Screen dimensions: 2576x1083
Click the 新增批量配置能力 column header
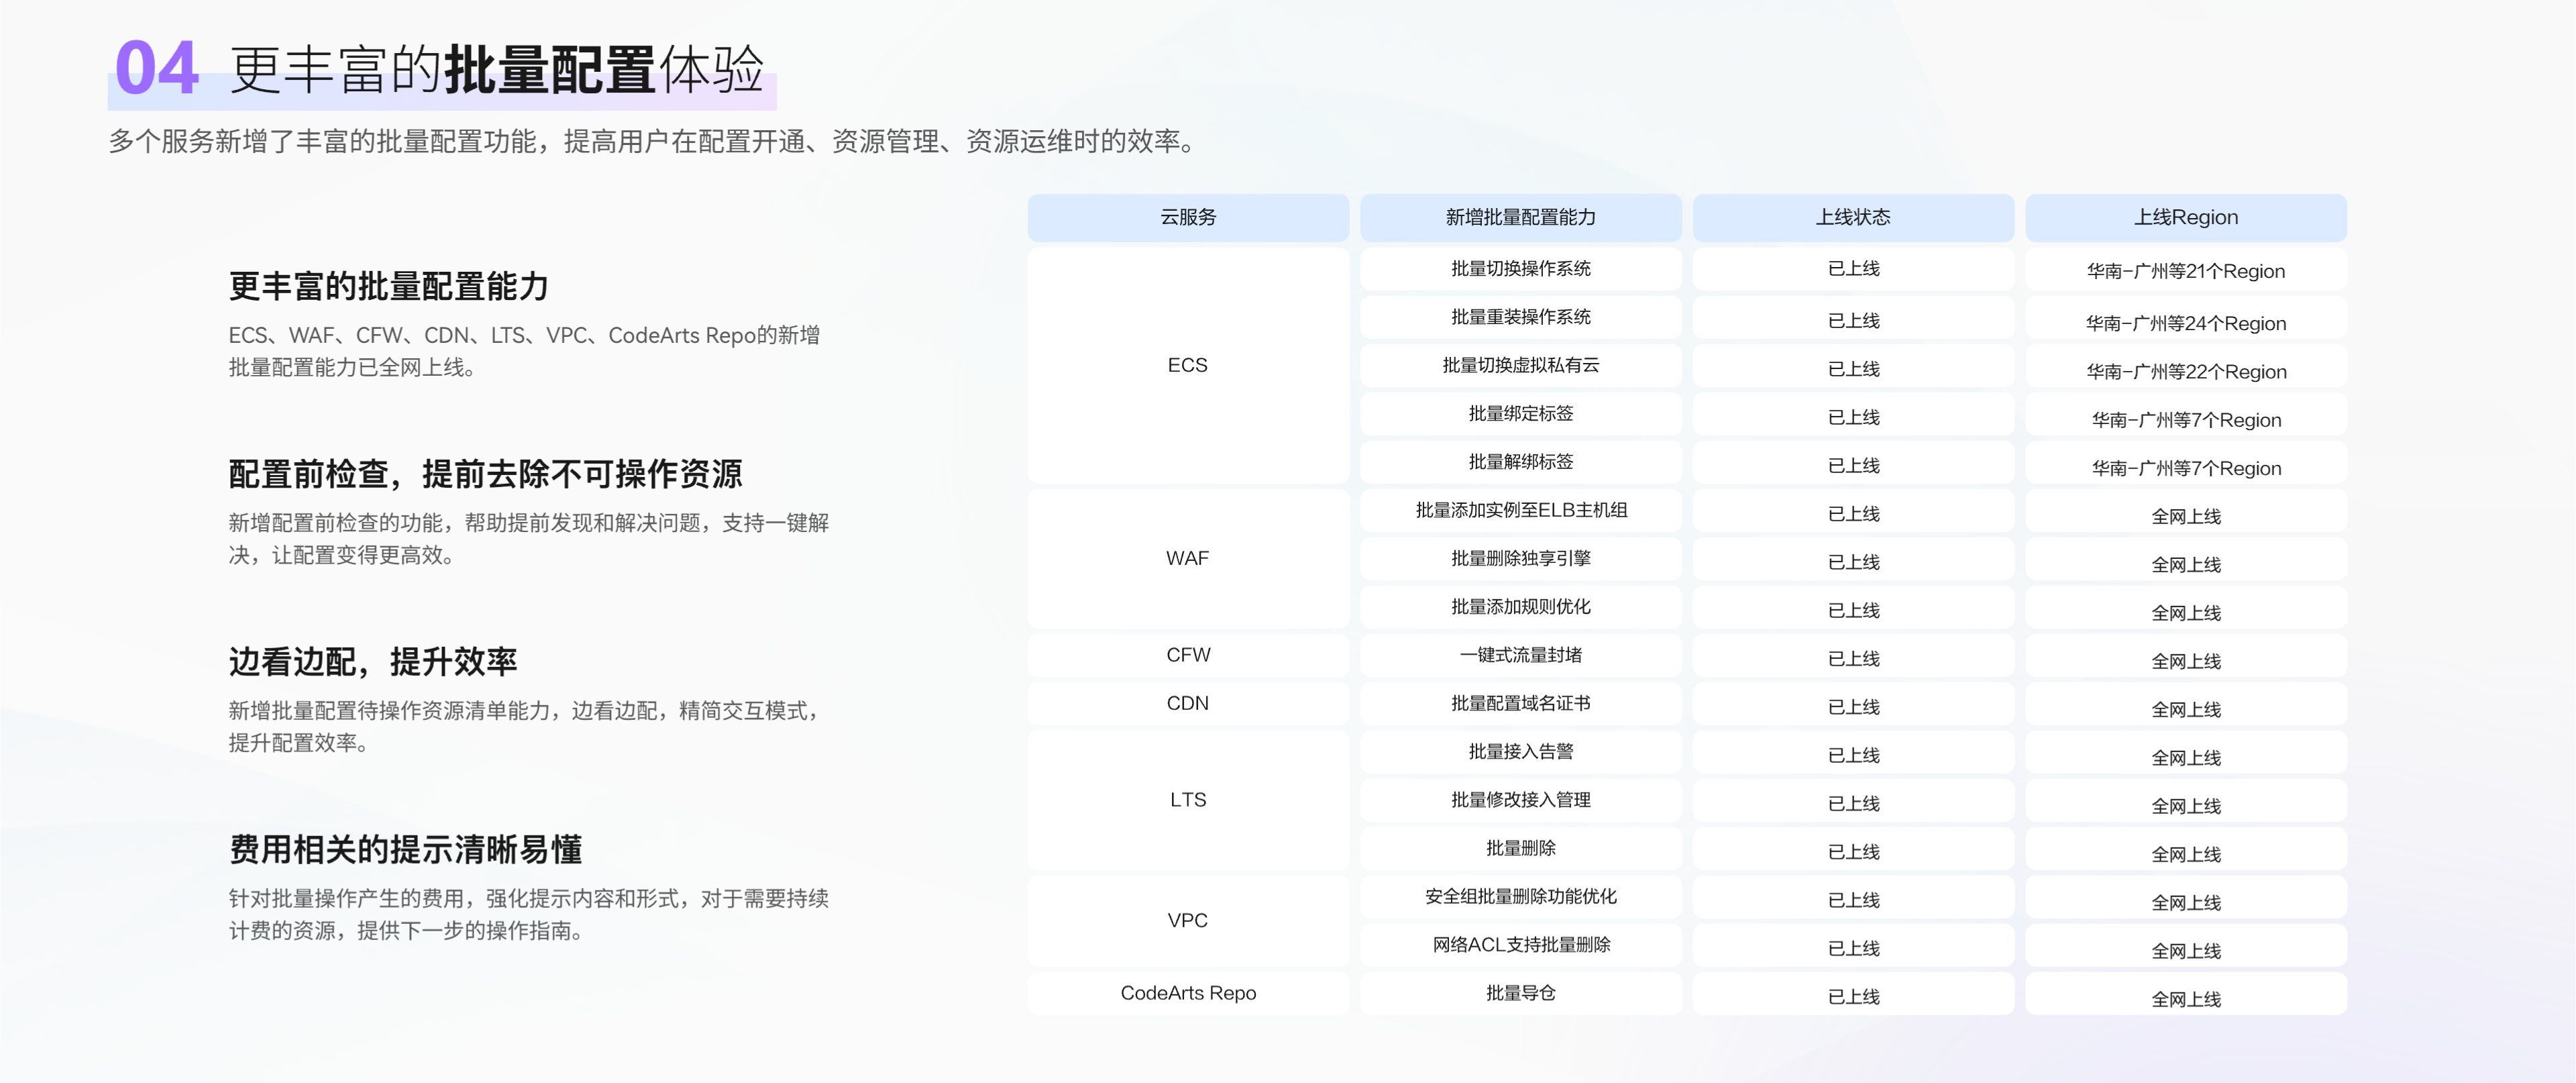pyautogui.click(x=1520, y=217)
